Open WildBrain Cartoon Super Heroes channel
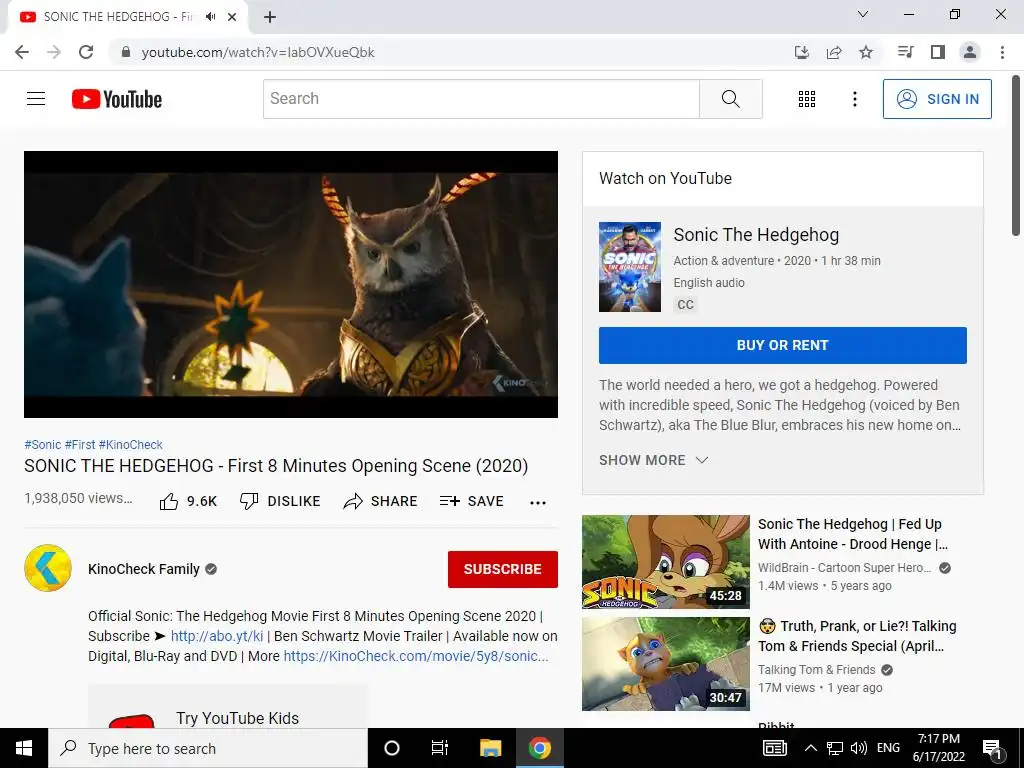 point(844,568)
